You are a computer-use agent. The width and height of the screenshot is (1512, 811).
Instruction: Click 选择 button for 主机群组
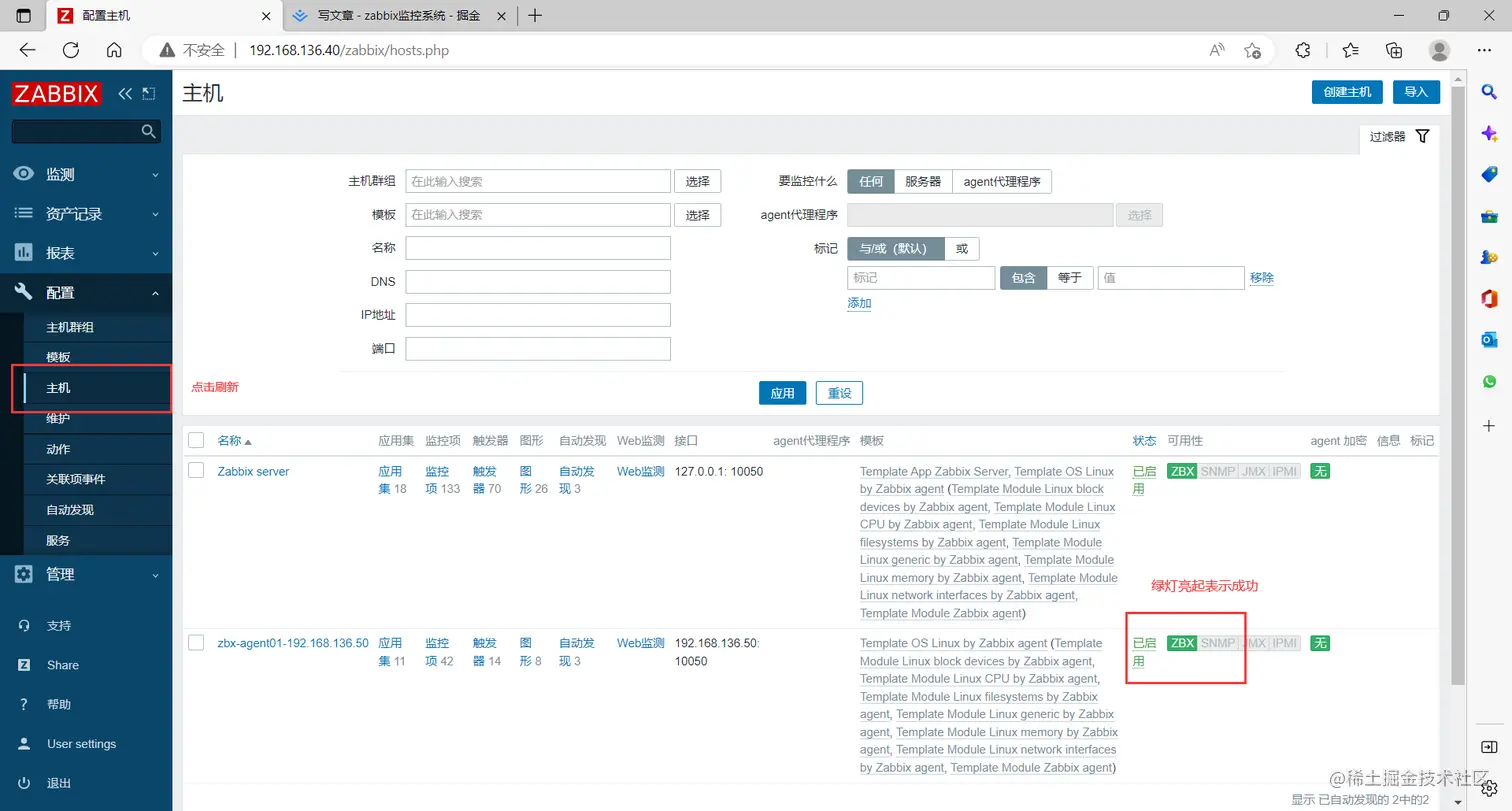(697, 181)
